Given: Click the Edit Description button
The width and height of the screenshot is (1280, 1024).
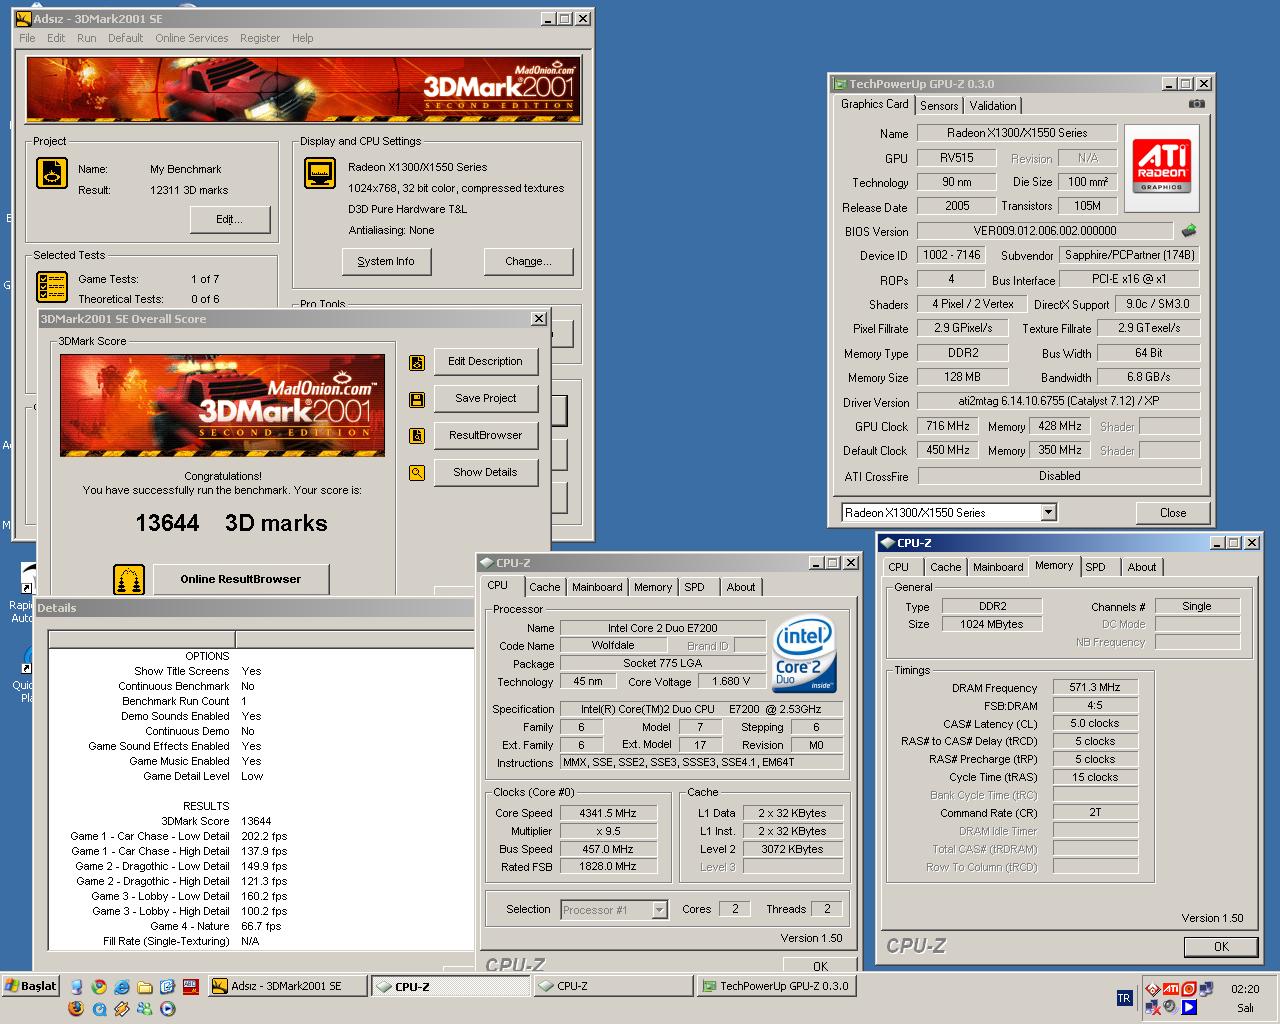Looking at the screenshot, I should 486,361.
